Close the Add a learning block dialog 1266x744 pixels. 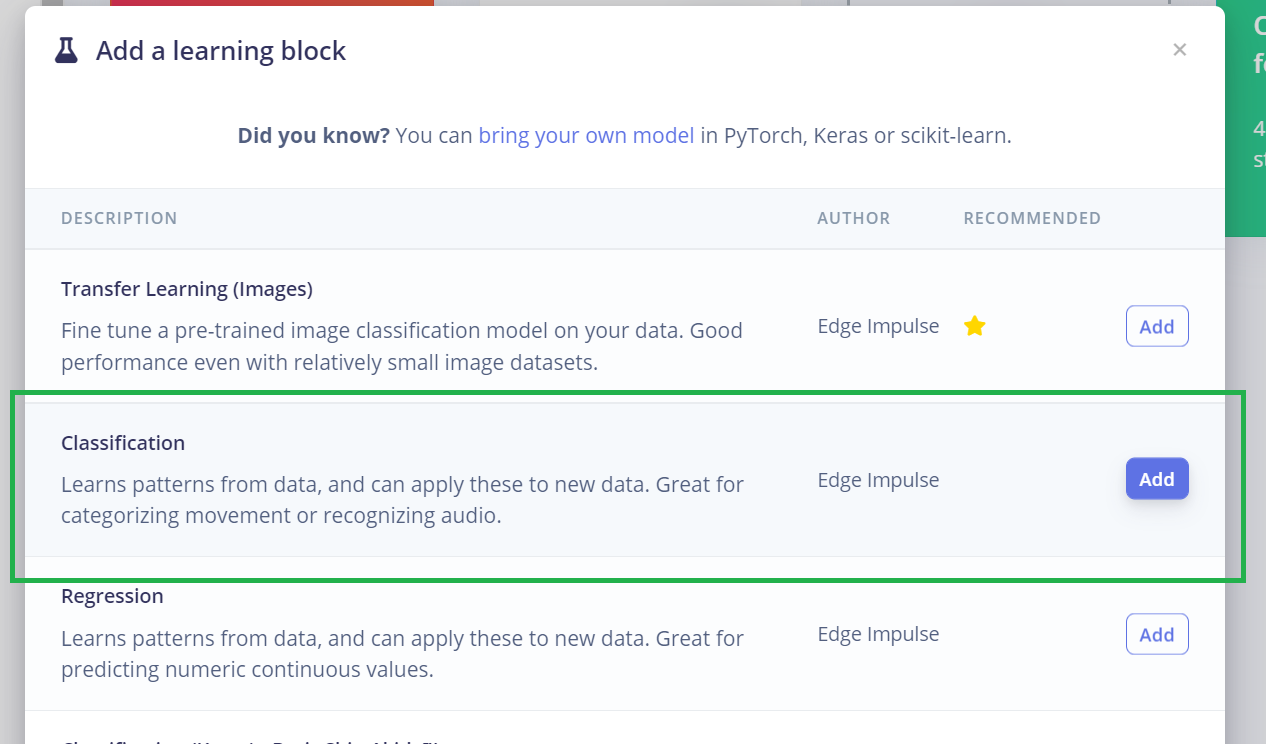[1180, 50]
